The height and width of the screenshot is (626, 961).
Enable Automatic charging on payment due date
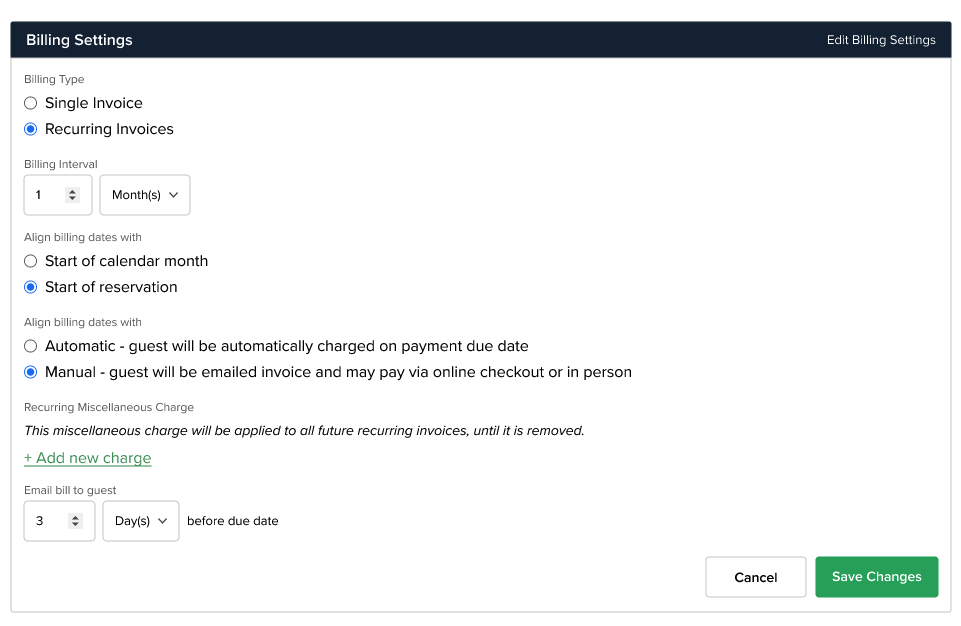coord(30,345)
